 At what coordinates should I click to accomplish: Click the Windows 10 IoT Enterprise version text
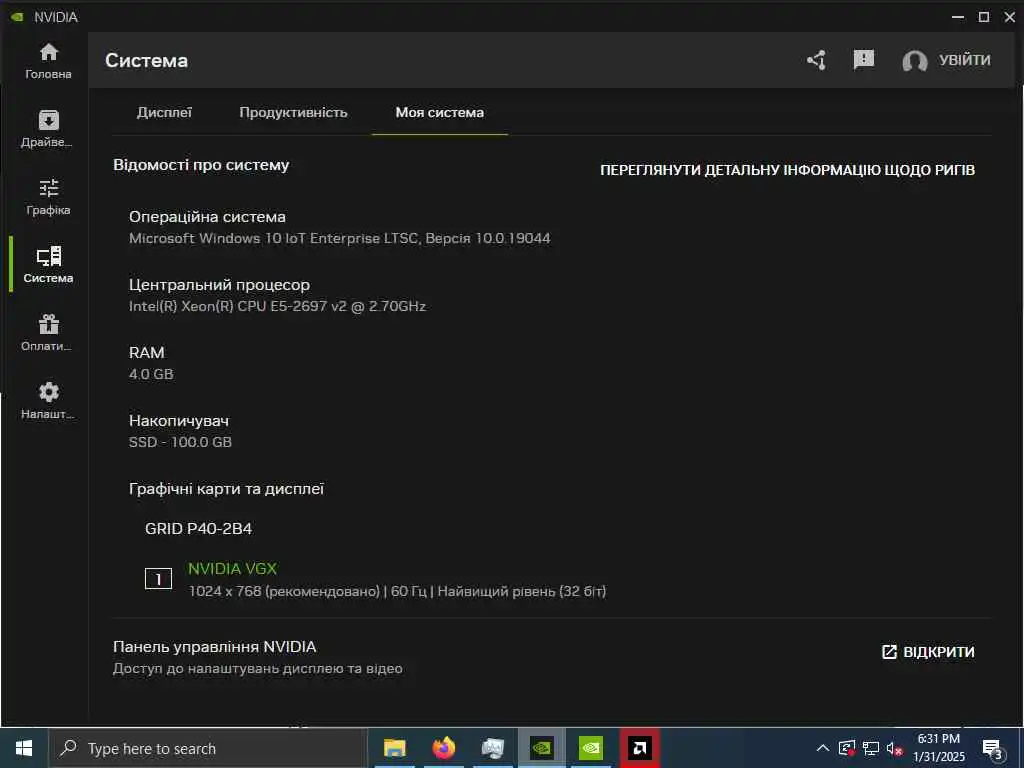pos(340,238)
